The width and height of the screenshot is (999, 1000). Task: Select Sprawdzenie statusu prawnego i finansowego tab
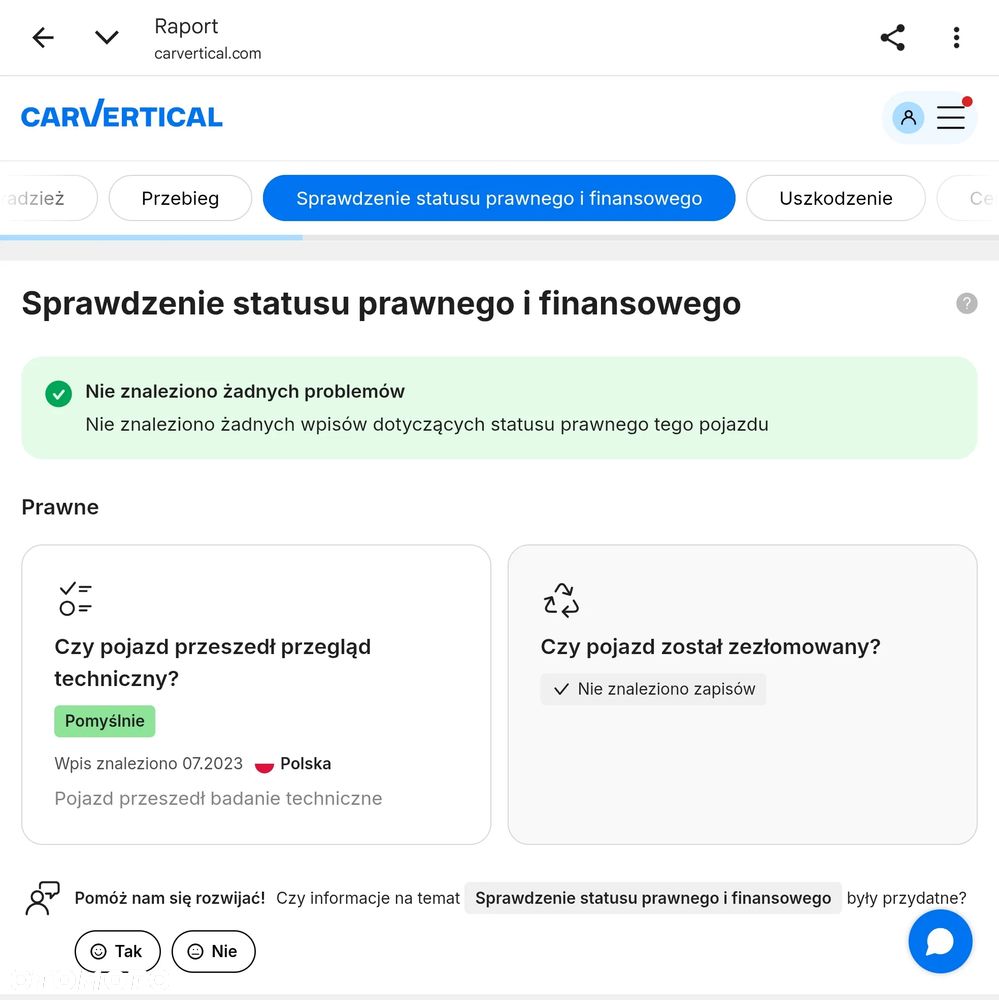point(499,198)
